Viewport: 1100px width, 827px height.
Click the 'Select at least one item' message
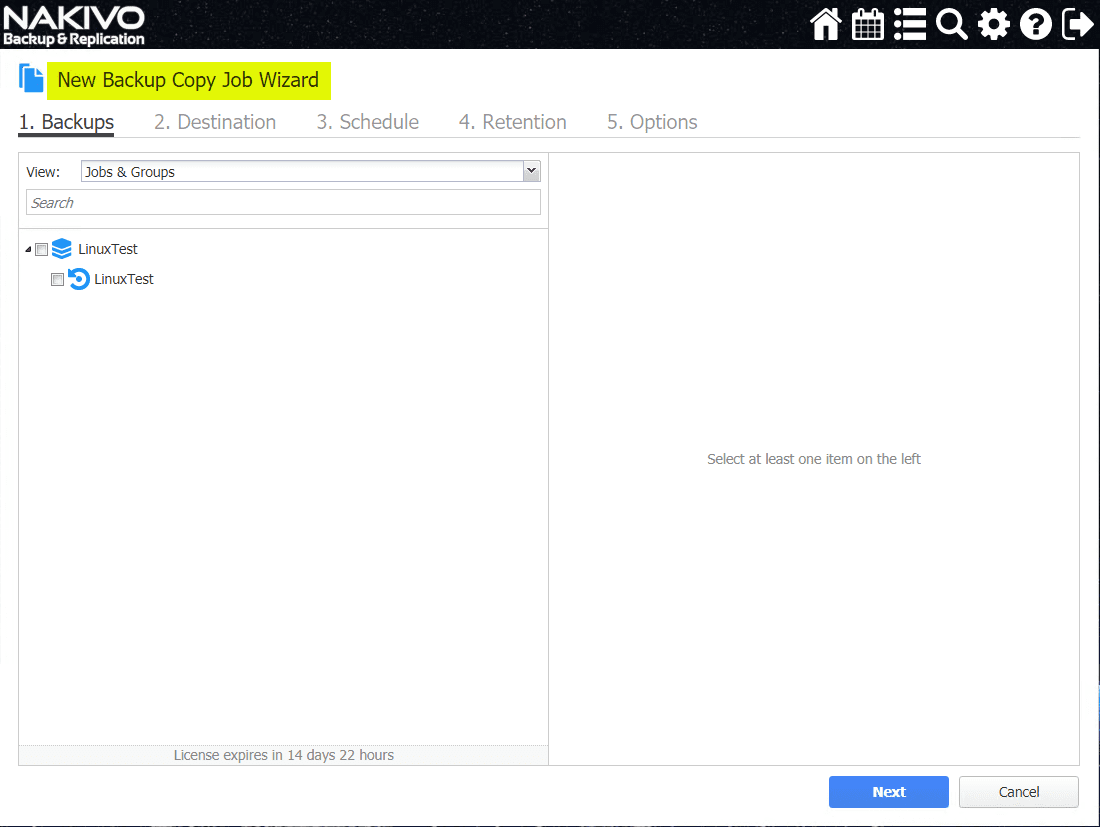coord(814,459)
